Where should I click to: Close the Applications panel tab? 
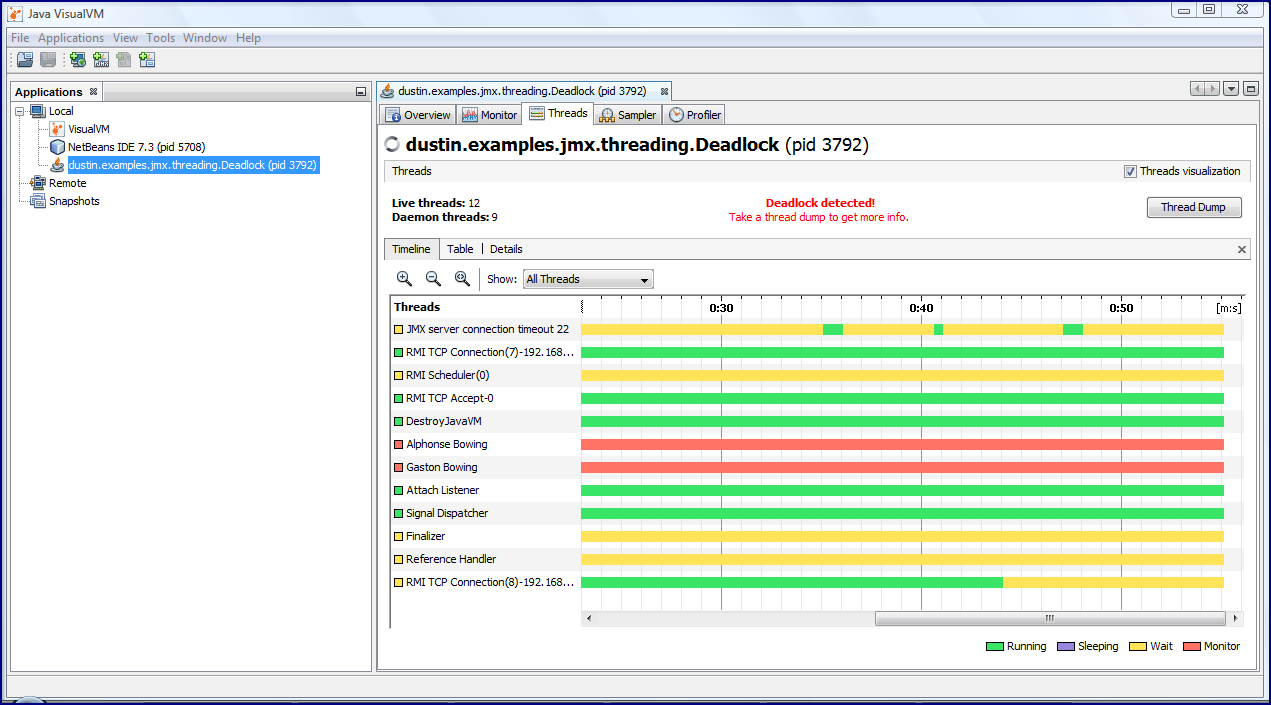94,91
